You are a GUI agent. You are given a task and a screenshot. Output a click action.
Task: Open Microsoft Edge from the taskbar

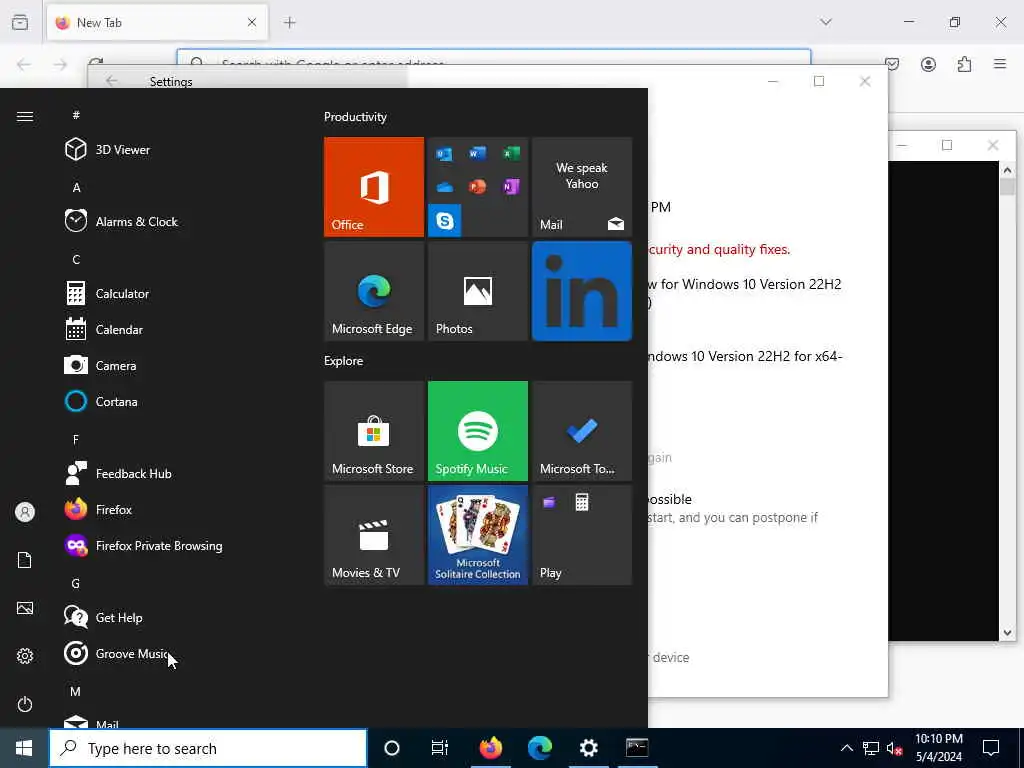pos(539,748)
